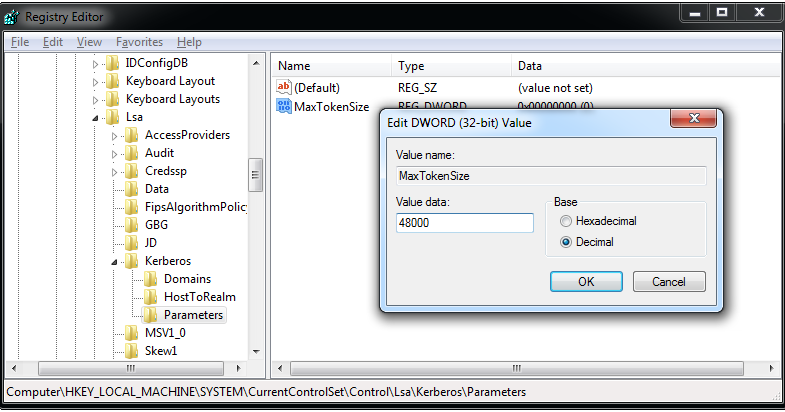Click the GBG folder icon

[132, 225]
